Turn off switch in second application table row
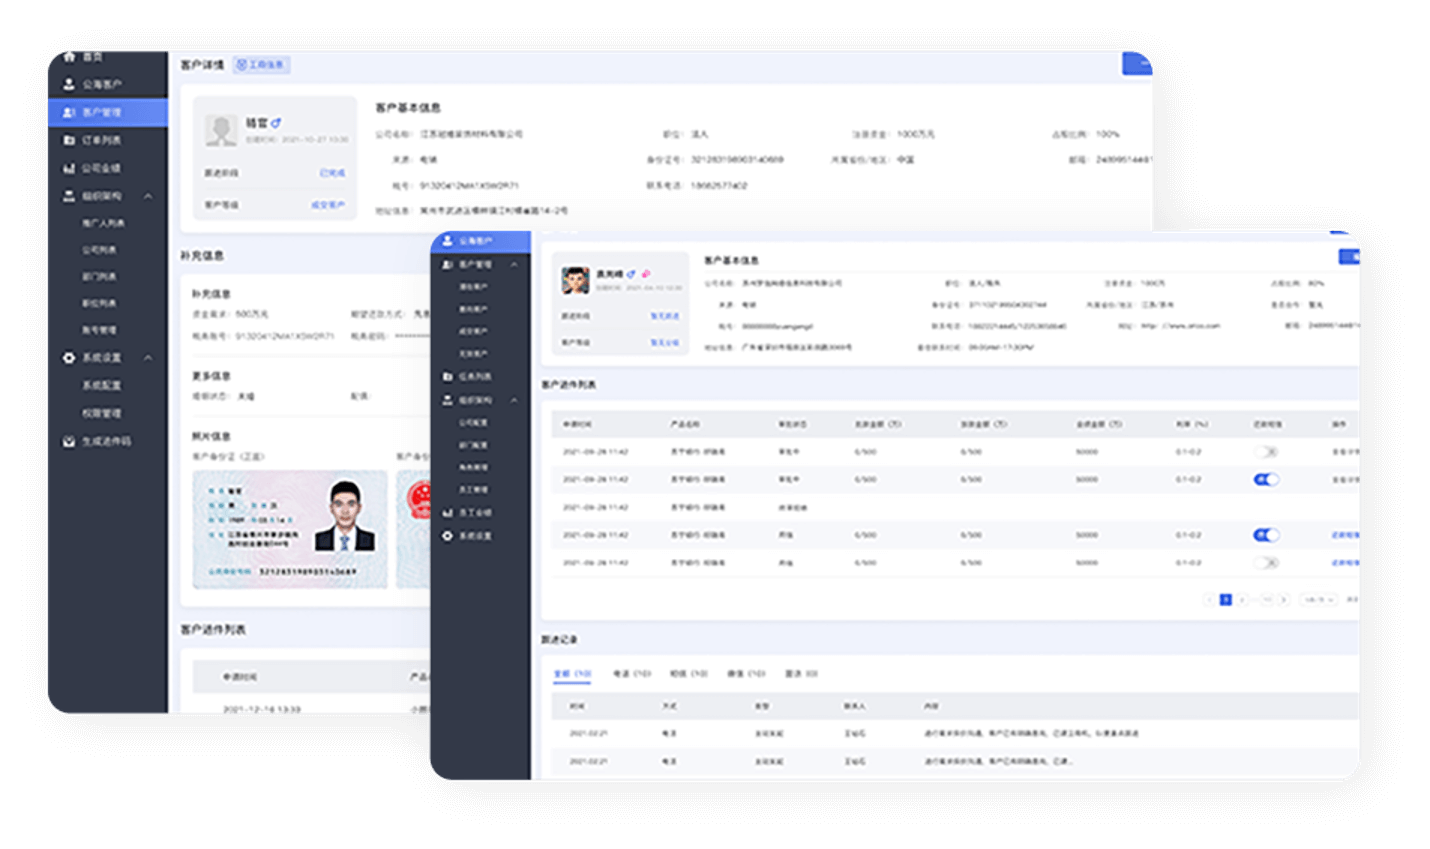 (1267, 479)
